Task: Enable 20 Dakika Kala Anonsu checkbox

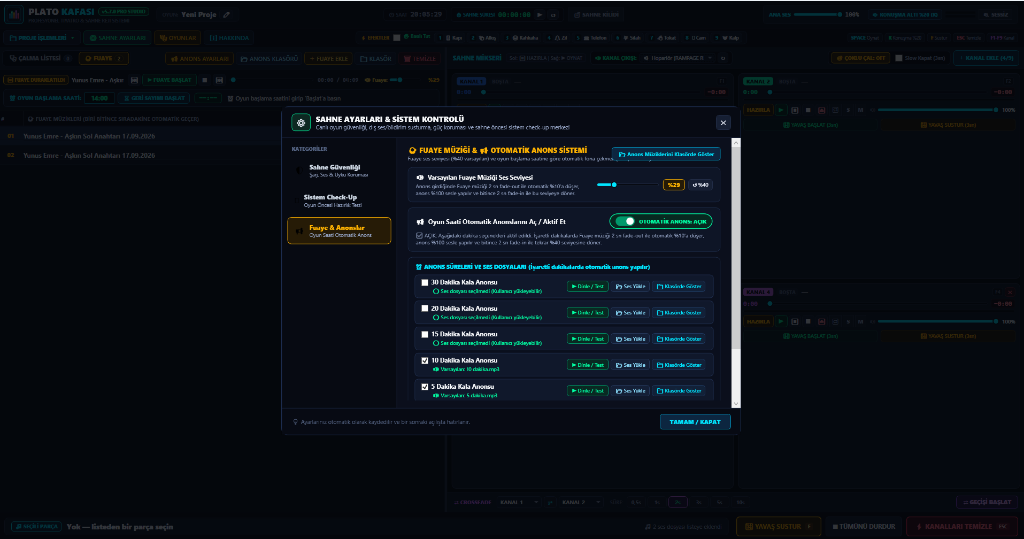Action: coord(425,308)
